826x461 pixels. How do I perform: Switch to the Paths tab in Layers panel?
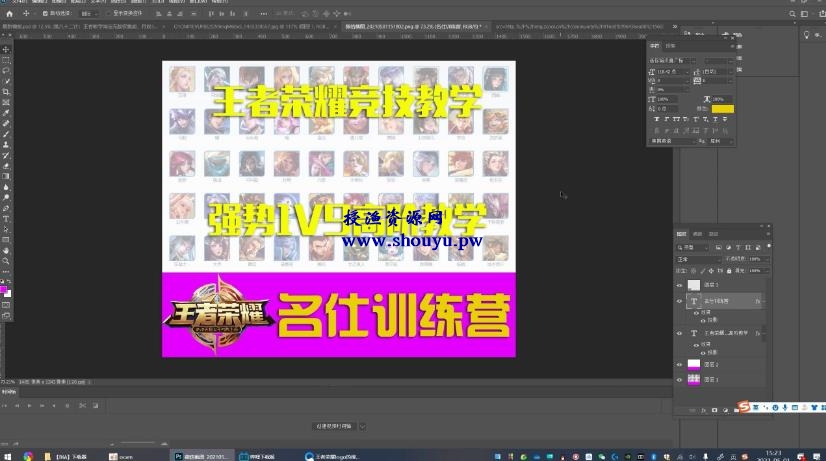[713, 234]
